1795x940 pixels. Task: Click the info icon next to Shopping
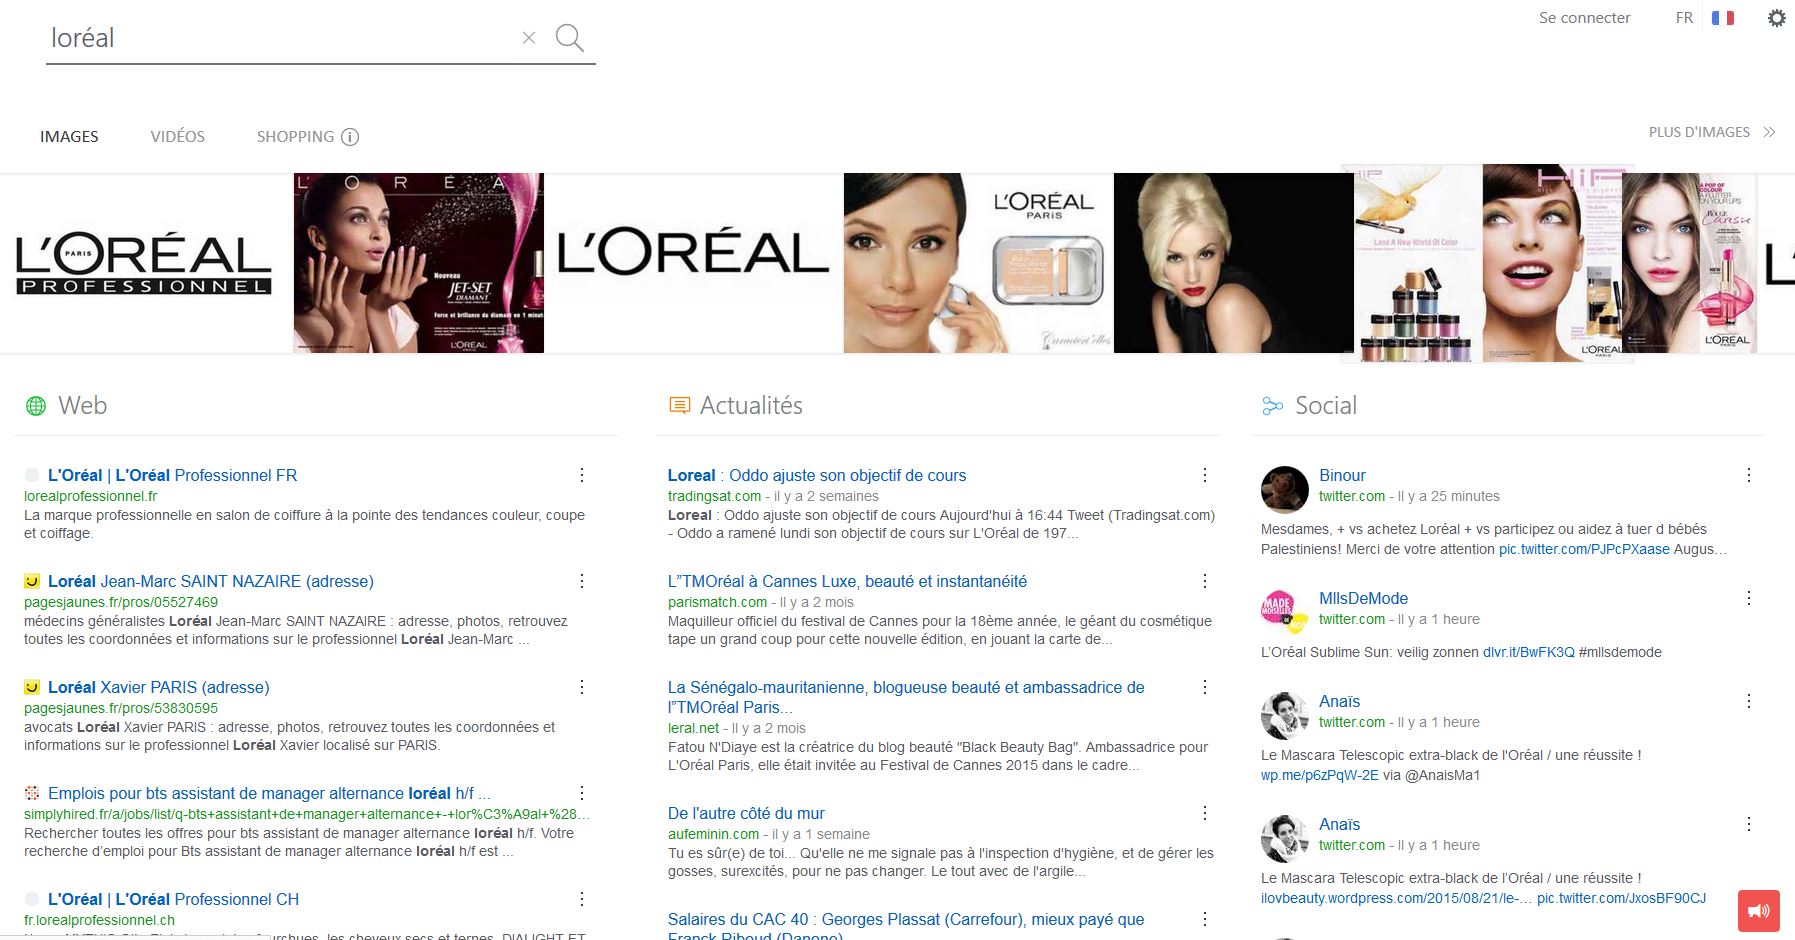[x=350, y=137]
